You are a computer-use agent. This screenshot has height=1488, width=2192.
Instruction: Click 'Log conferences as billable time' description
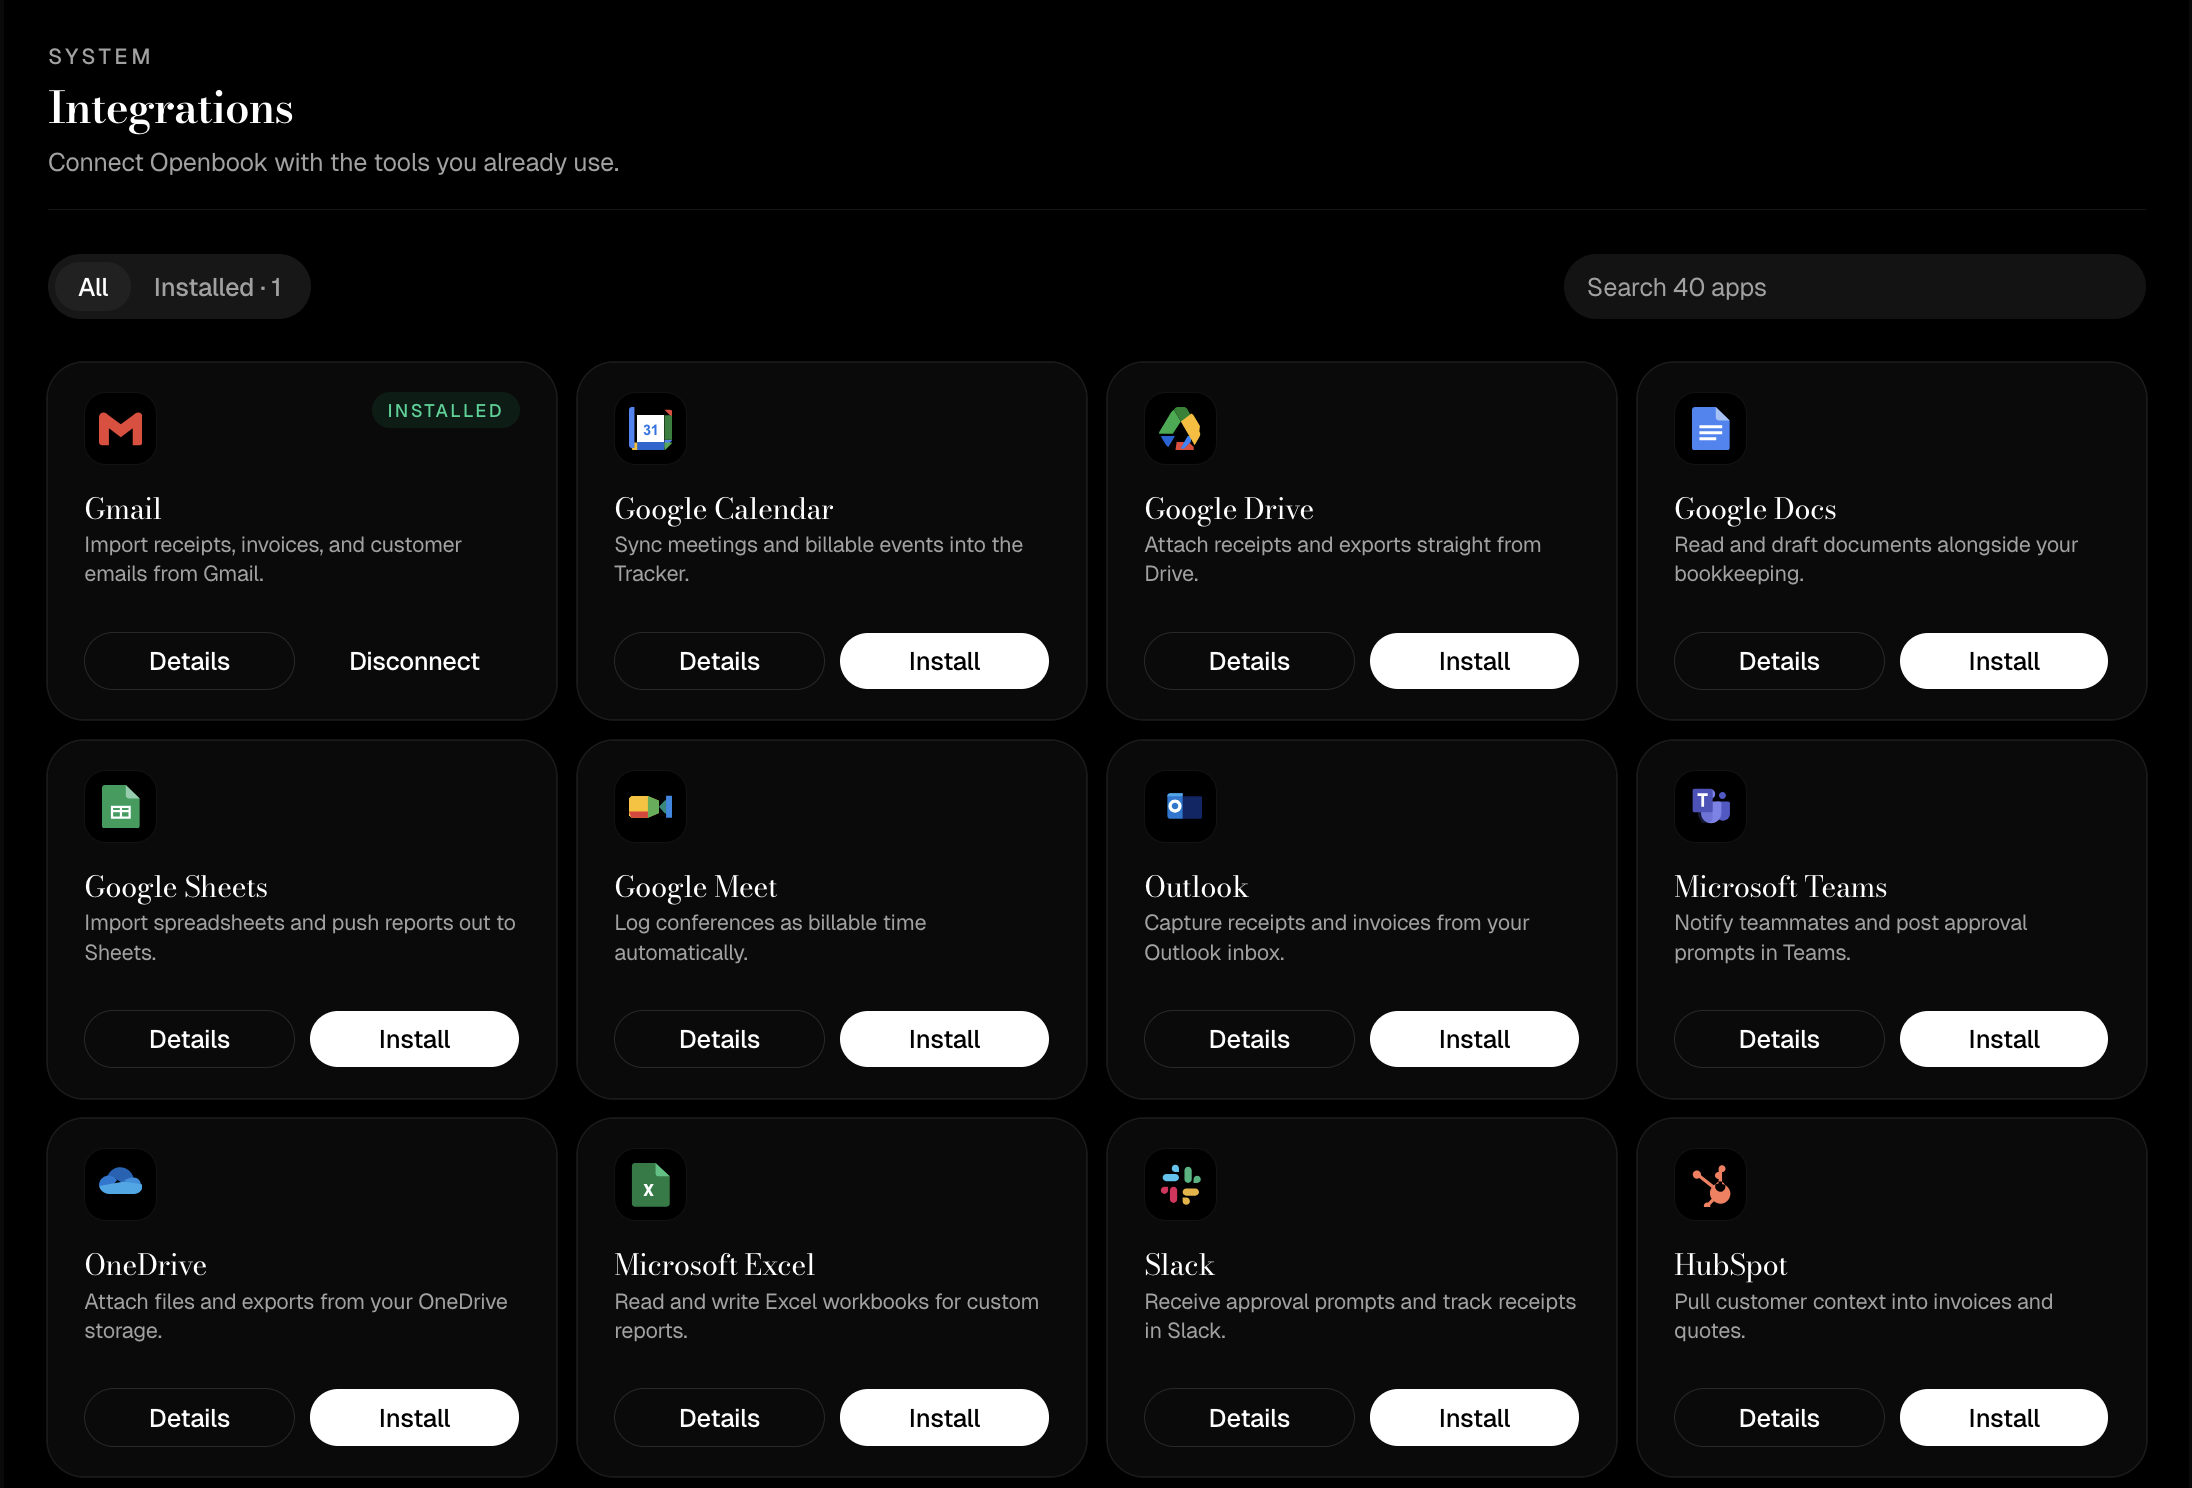click(x=770, y=937)
